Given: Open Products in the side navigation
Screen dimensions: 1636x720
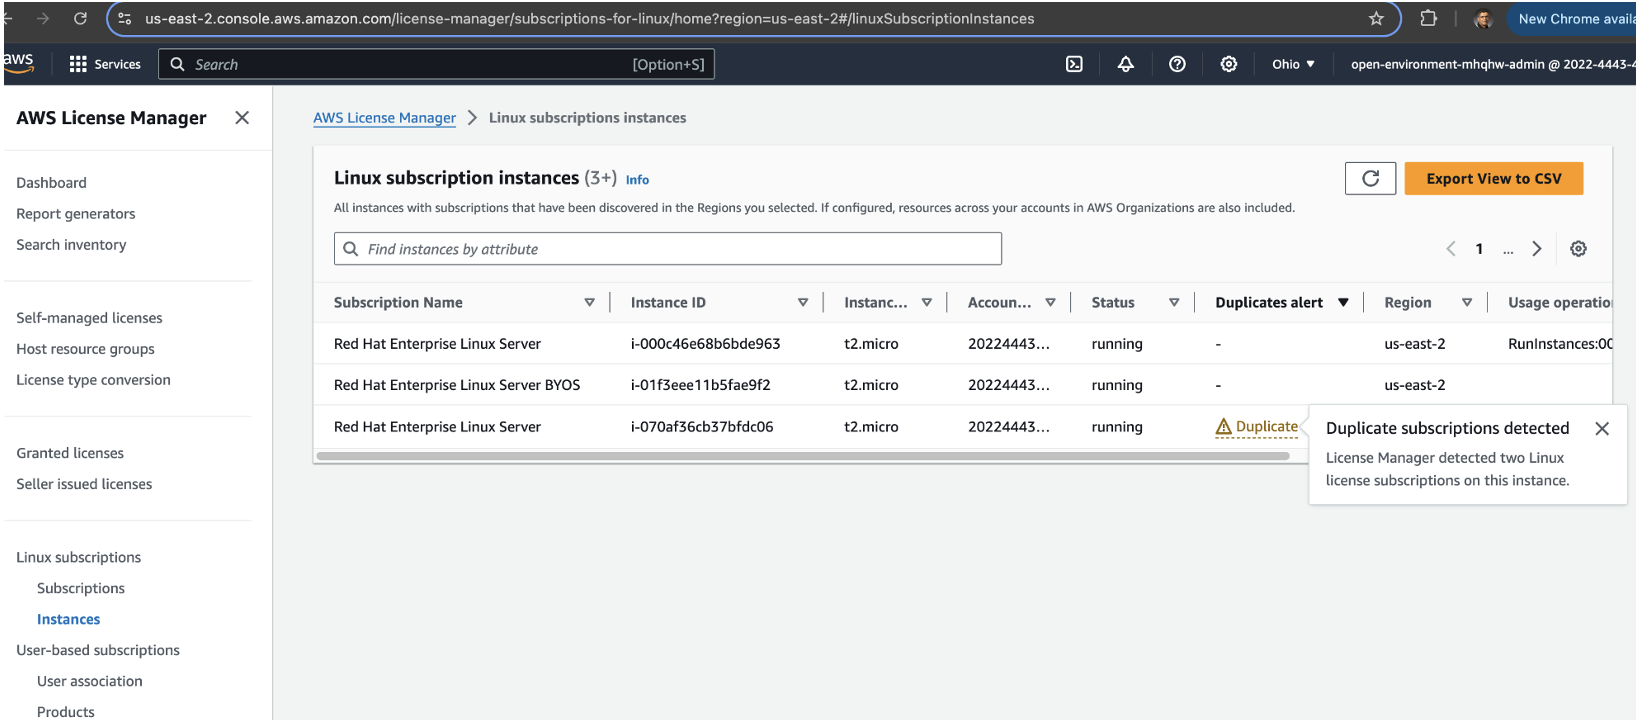Looking at the screenshot, I should tap(66, 711).
